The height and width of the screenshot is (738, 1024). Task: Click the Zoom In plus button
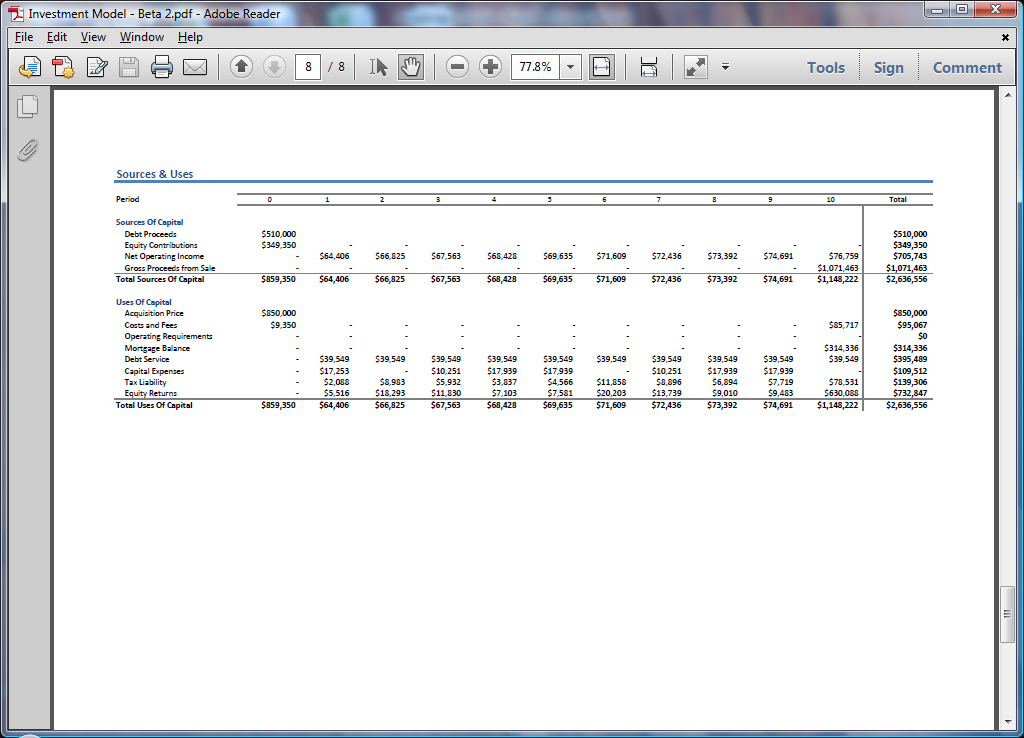click(x=490, y=67)
